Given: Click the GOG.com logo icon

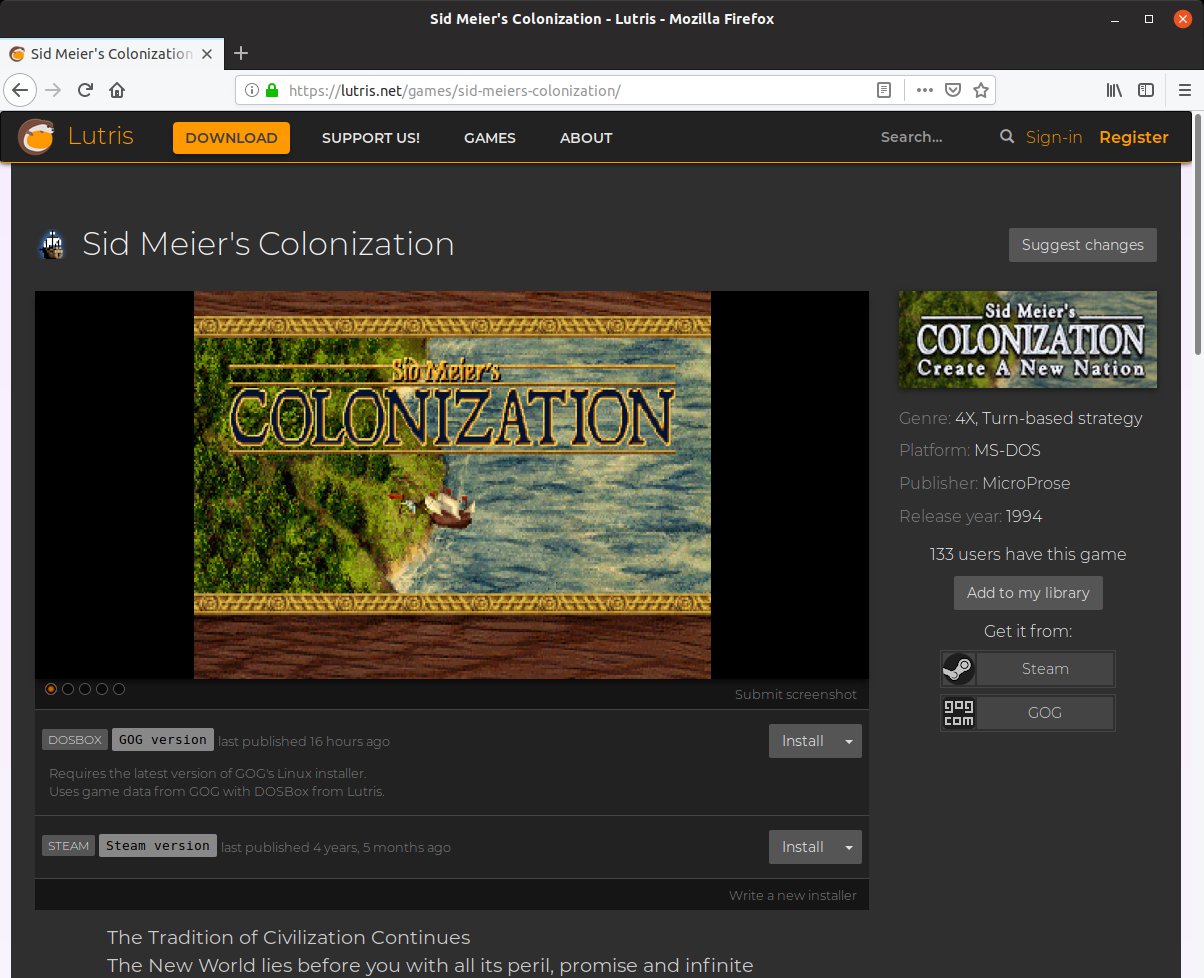Looking at the screenshot, I should [959, 713].
